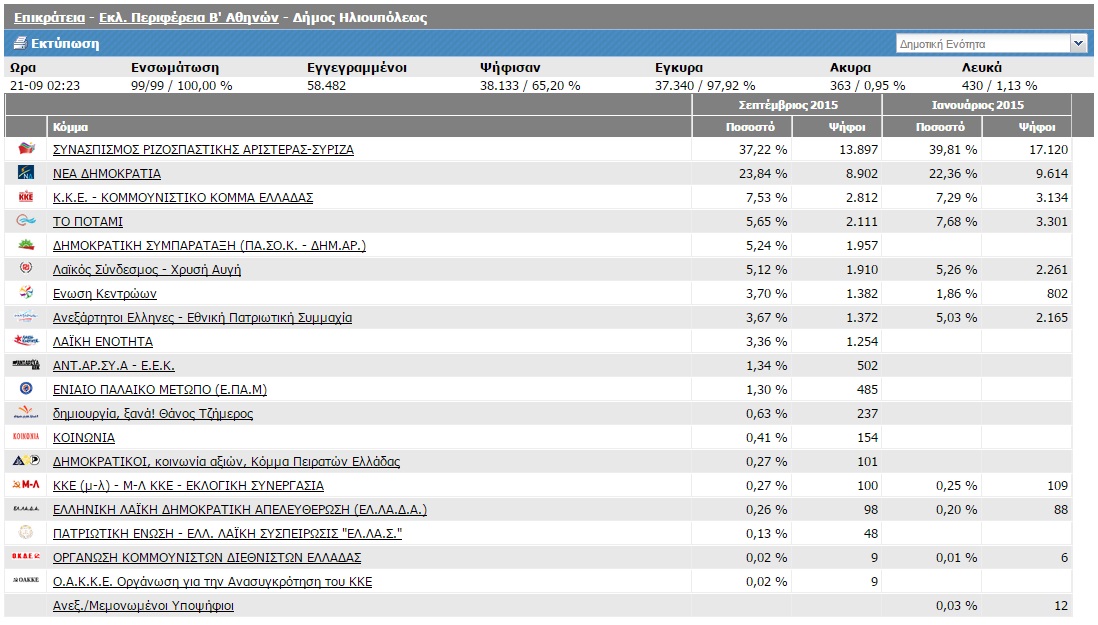
Task: Click the Δημιουργία ξανά logo icon
Action: [x=26, y=412]
